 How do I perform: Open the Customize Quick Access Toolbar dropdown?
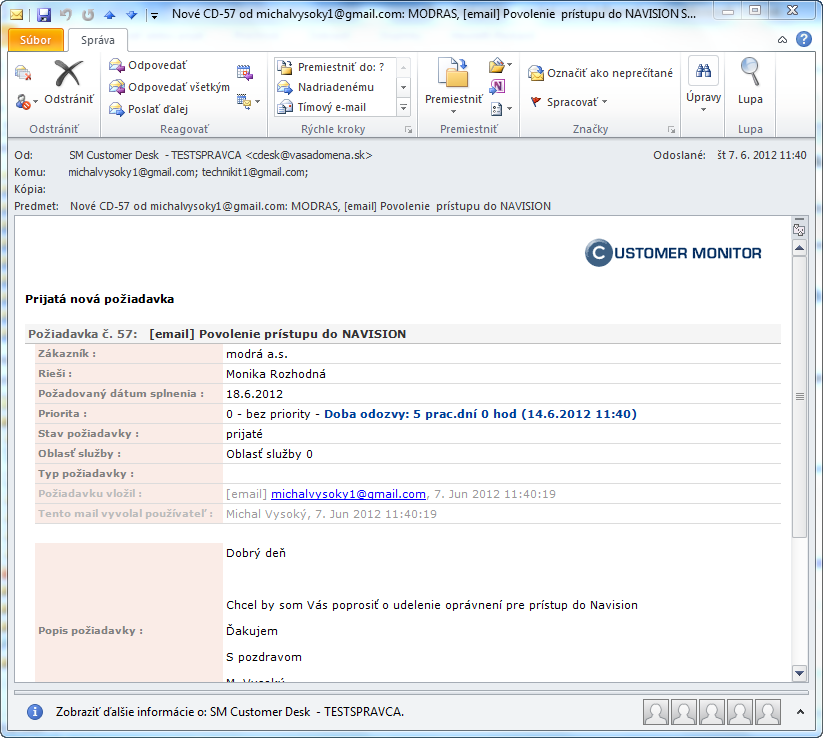pyautogui.click(x=154, y=16)
